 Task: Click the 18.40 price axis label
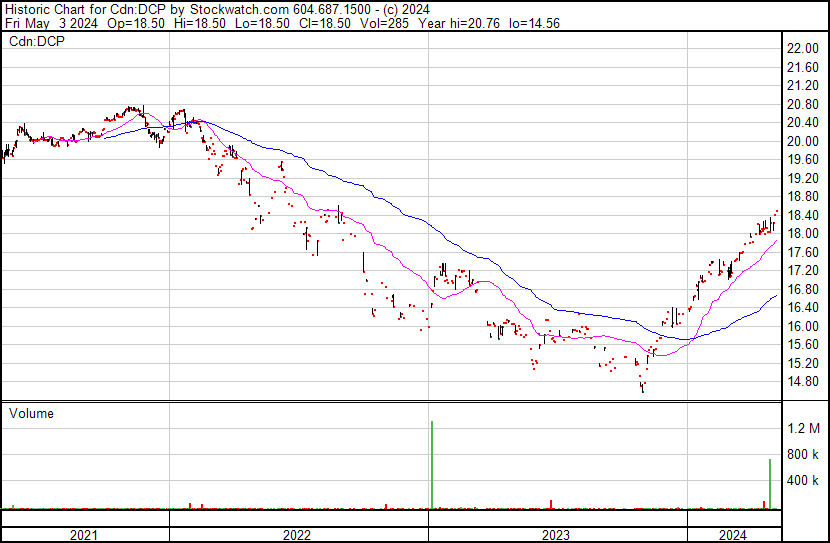pyautogui.click(x=803, y=215)
